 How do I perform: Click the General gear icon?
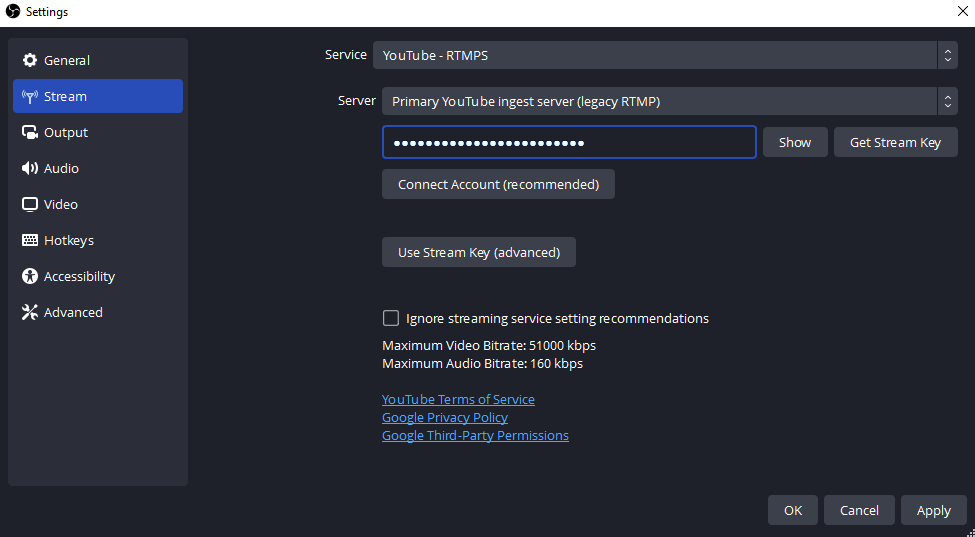coord(30,61)
